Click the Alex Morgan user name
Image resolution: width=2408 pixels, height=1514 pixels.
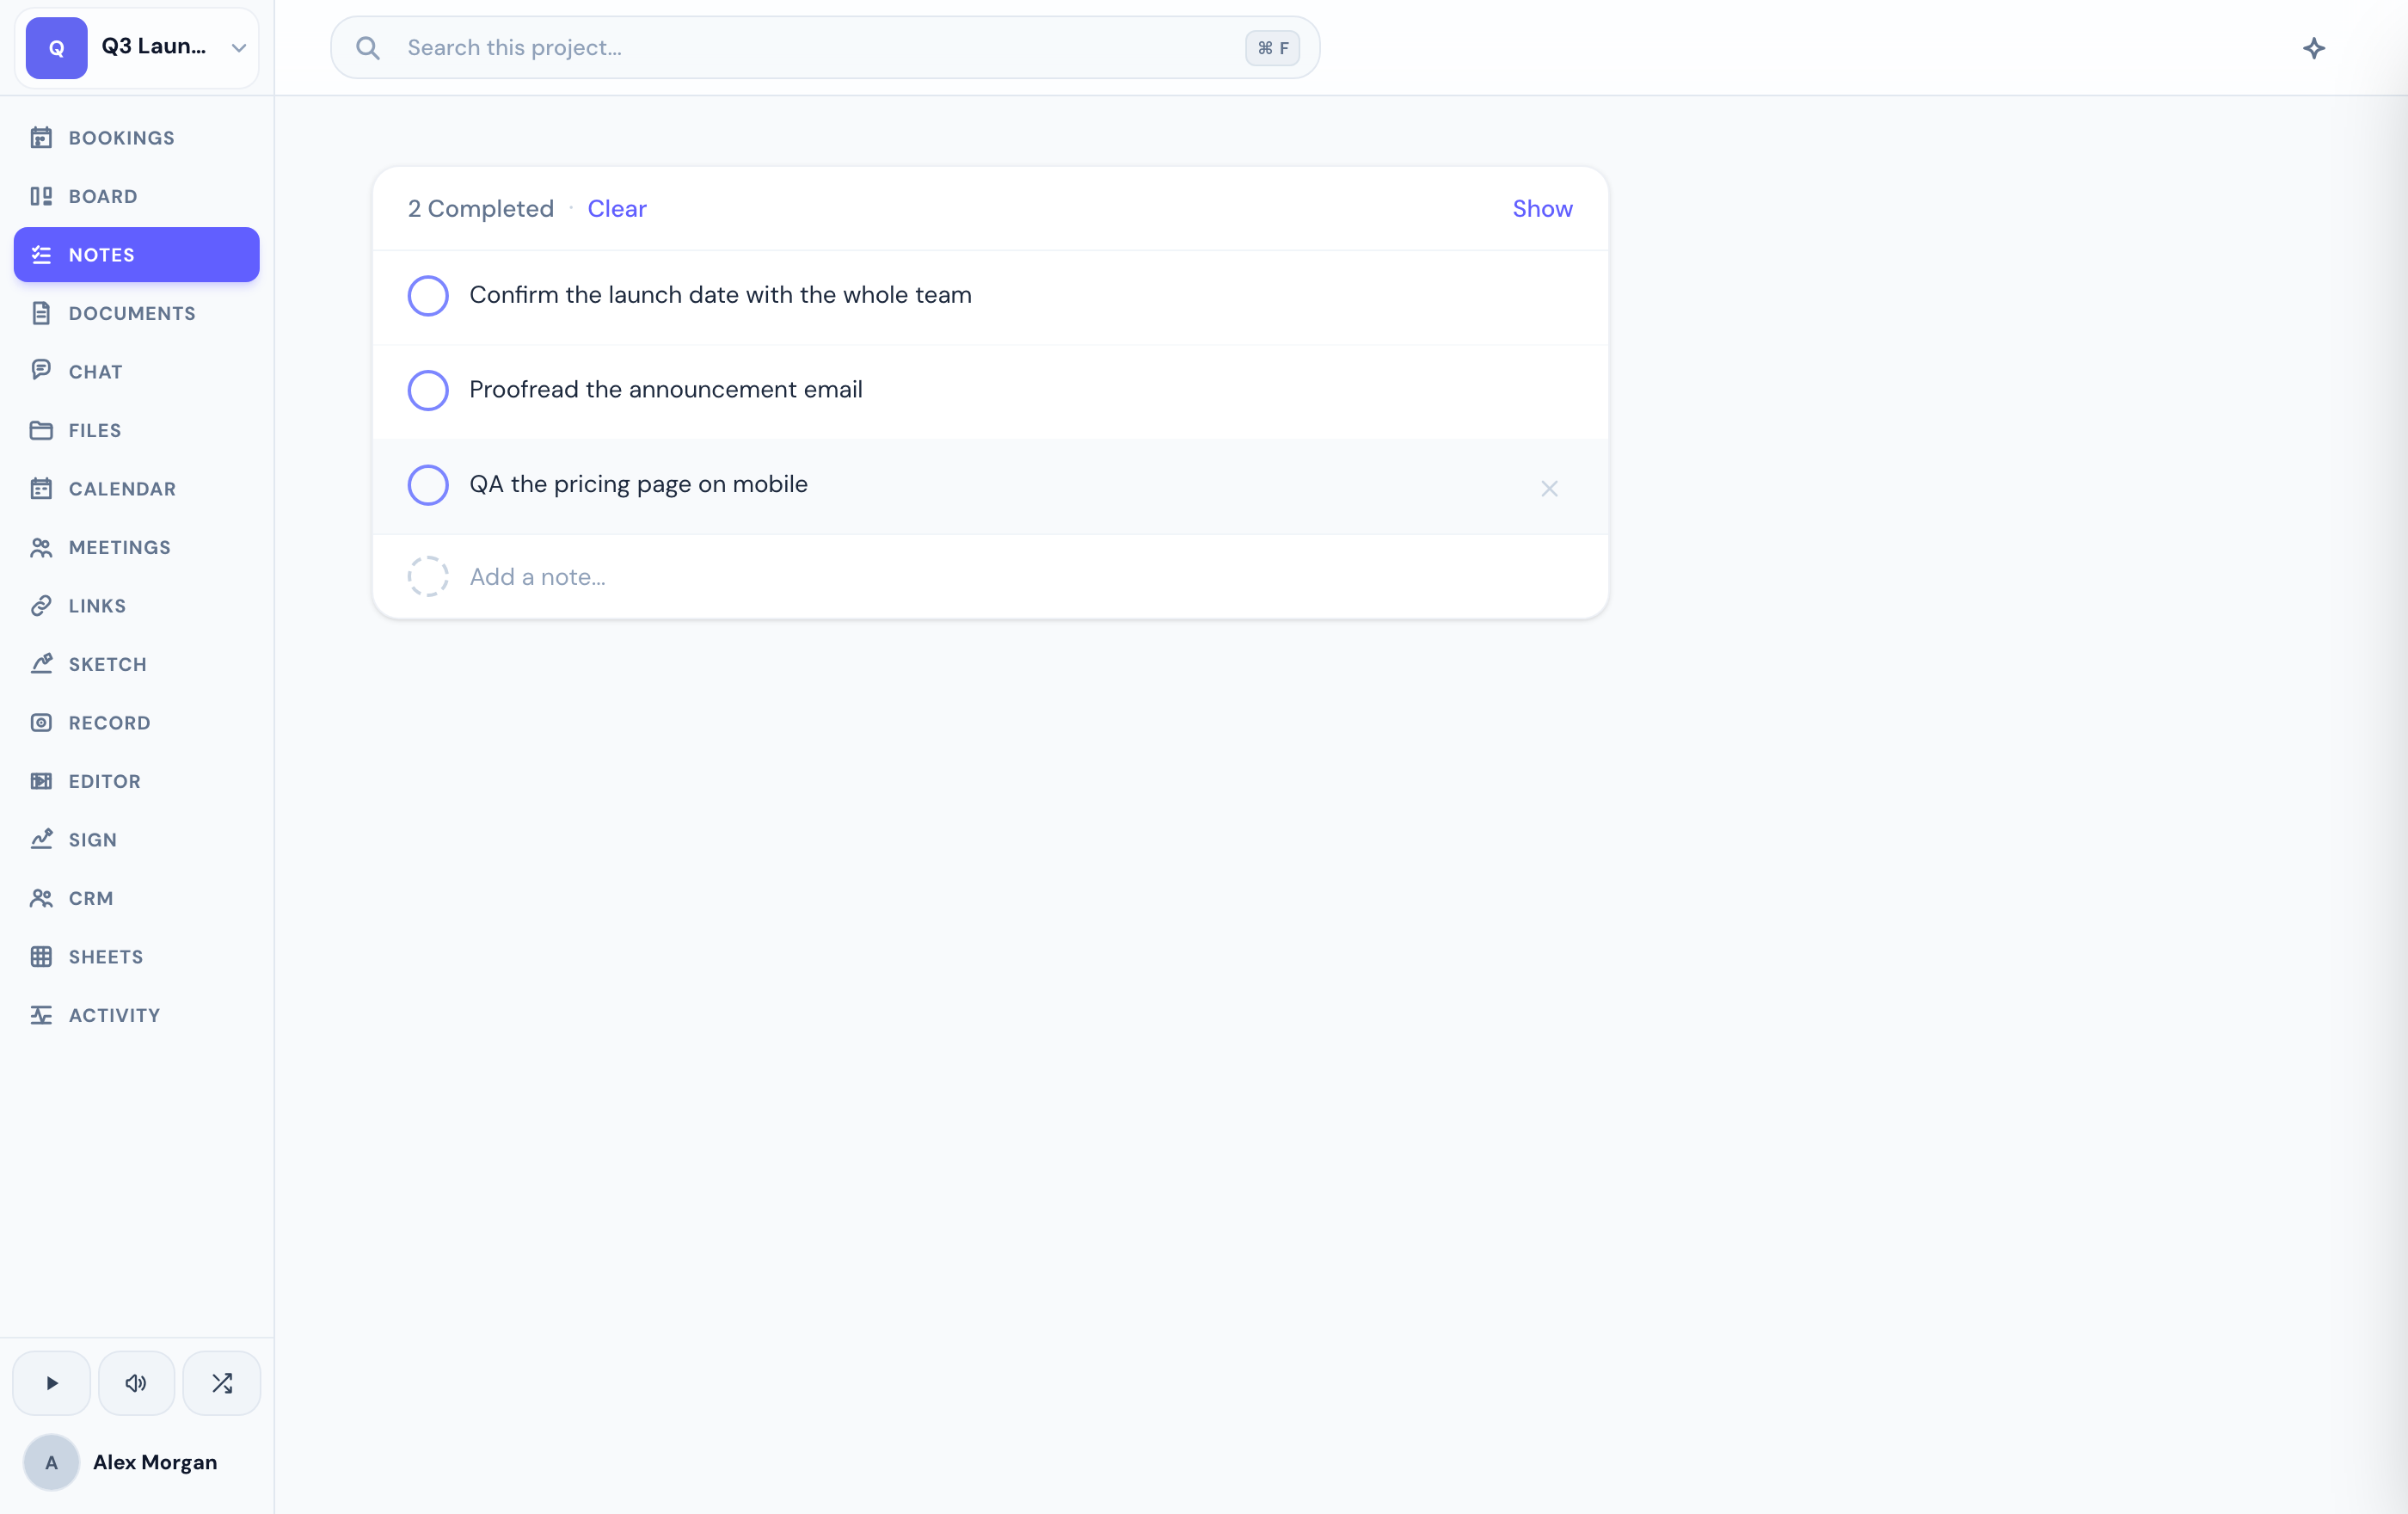pos(155,1462)
